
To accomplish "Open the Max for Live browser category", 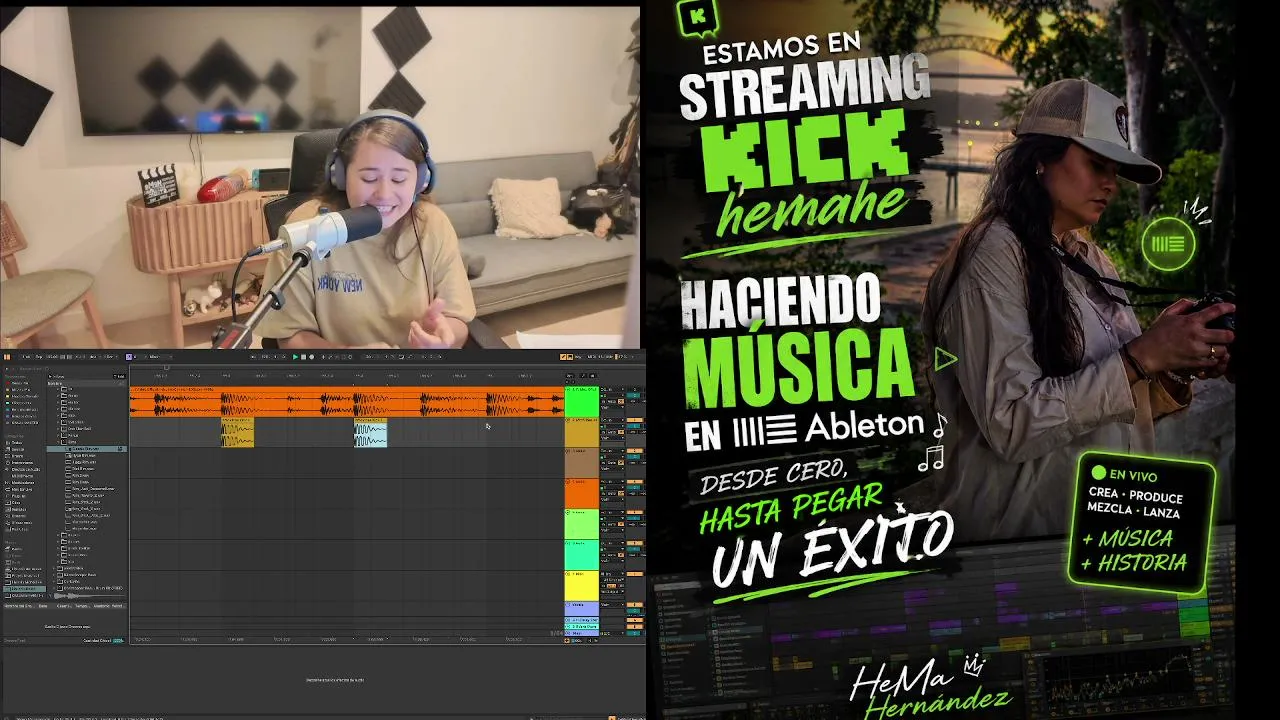I will click(x=20, y=489).
